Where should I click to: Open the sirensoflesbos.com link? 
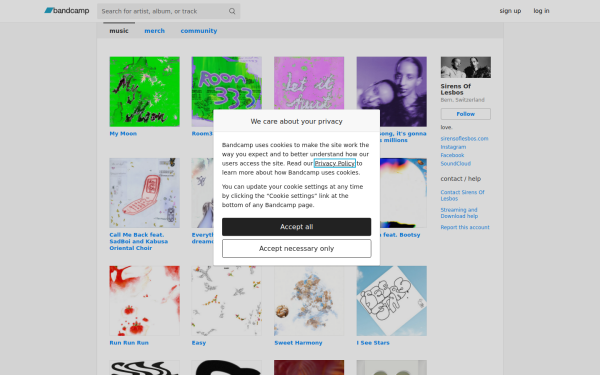464,139
